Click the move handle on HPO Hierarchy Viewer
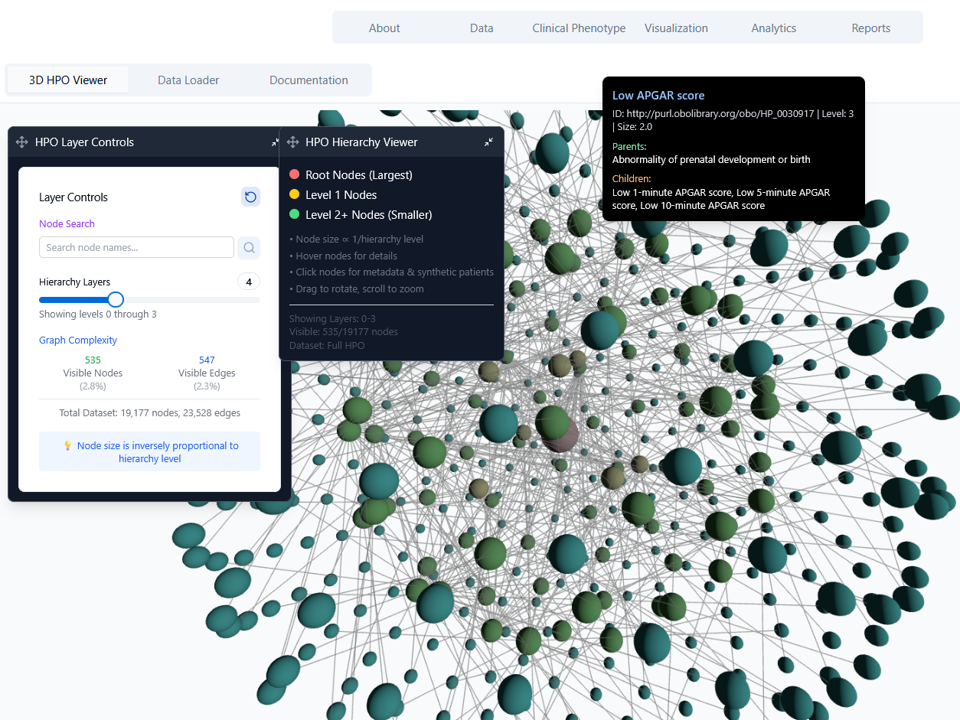This screenshot has width=960, height=720. (293, 143)
